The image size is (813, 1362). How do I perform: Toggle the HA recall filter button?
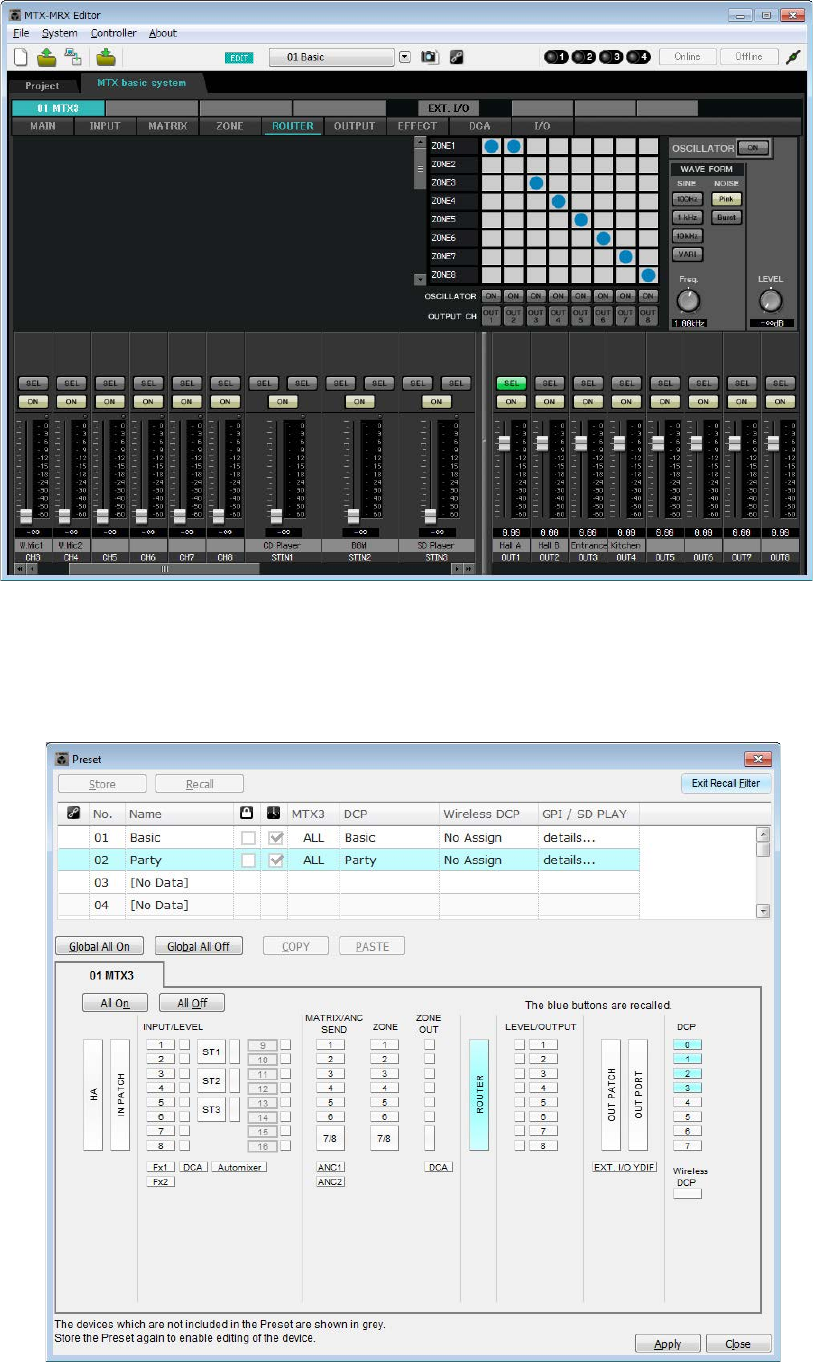[93, 1095]
